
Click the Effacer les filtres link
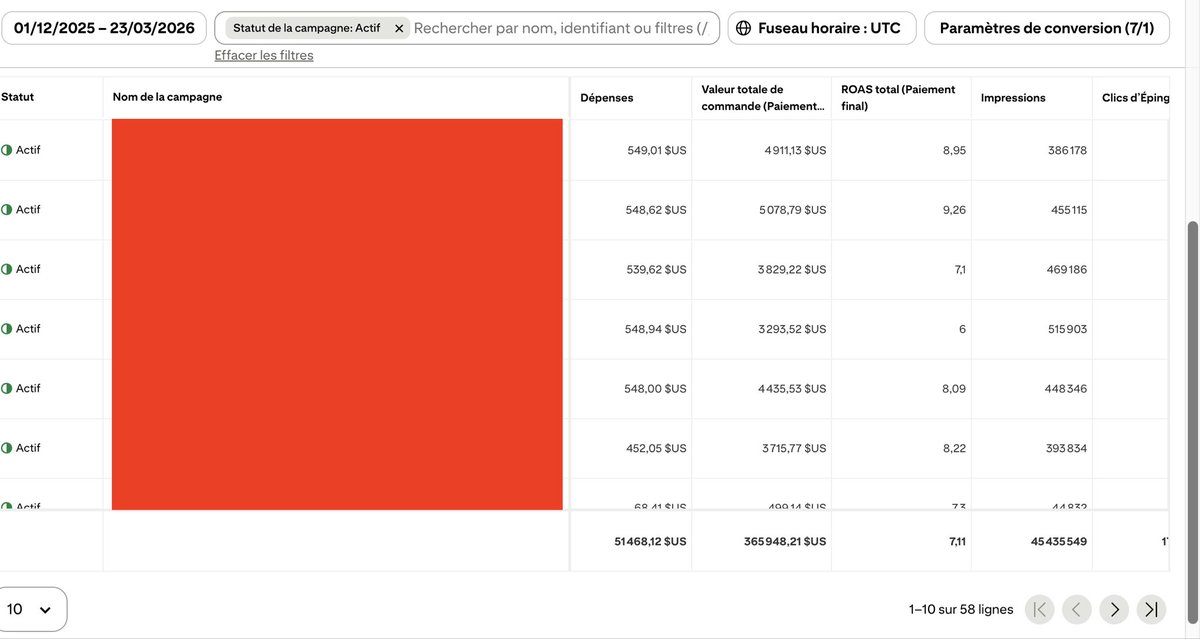click(264, 55)
